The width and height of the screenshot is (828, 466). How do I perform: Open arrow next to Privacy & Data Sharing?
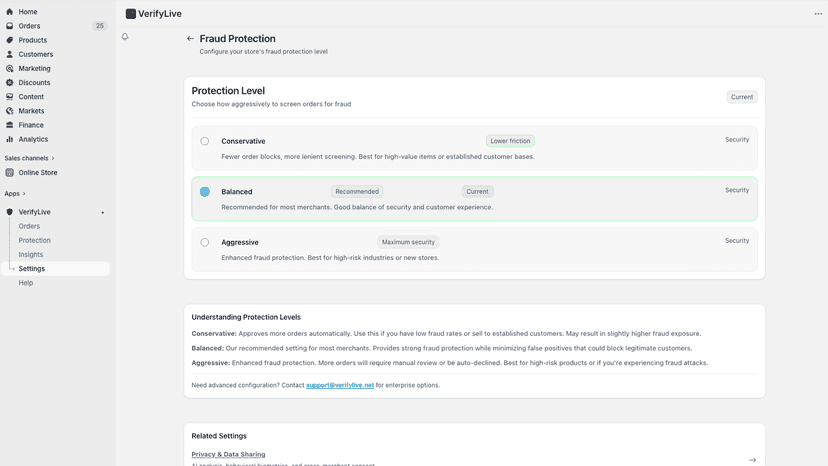pyautogui.click(x=752, y=460)
